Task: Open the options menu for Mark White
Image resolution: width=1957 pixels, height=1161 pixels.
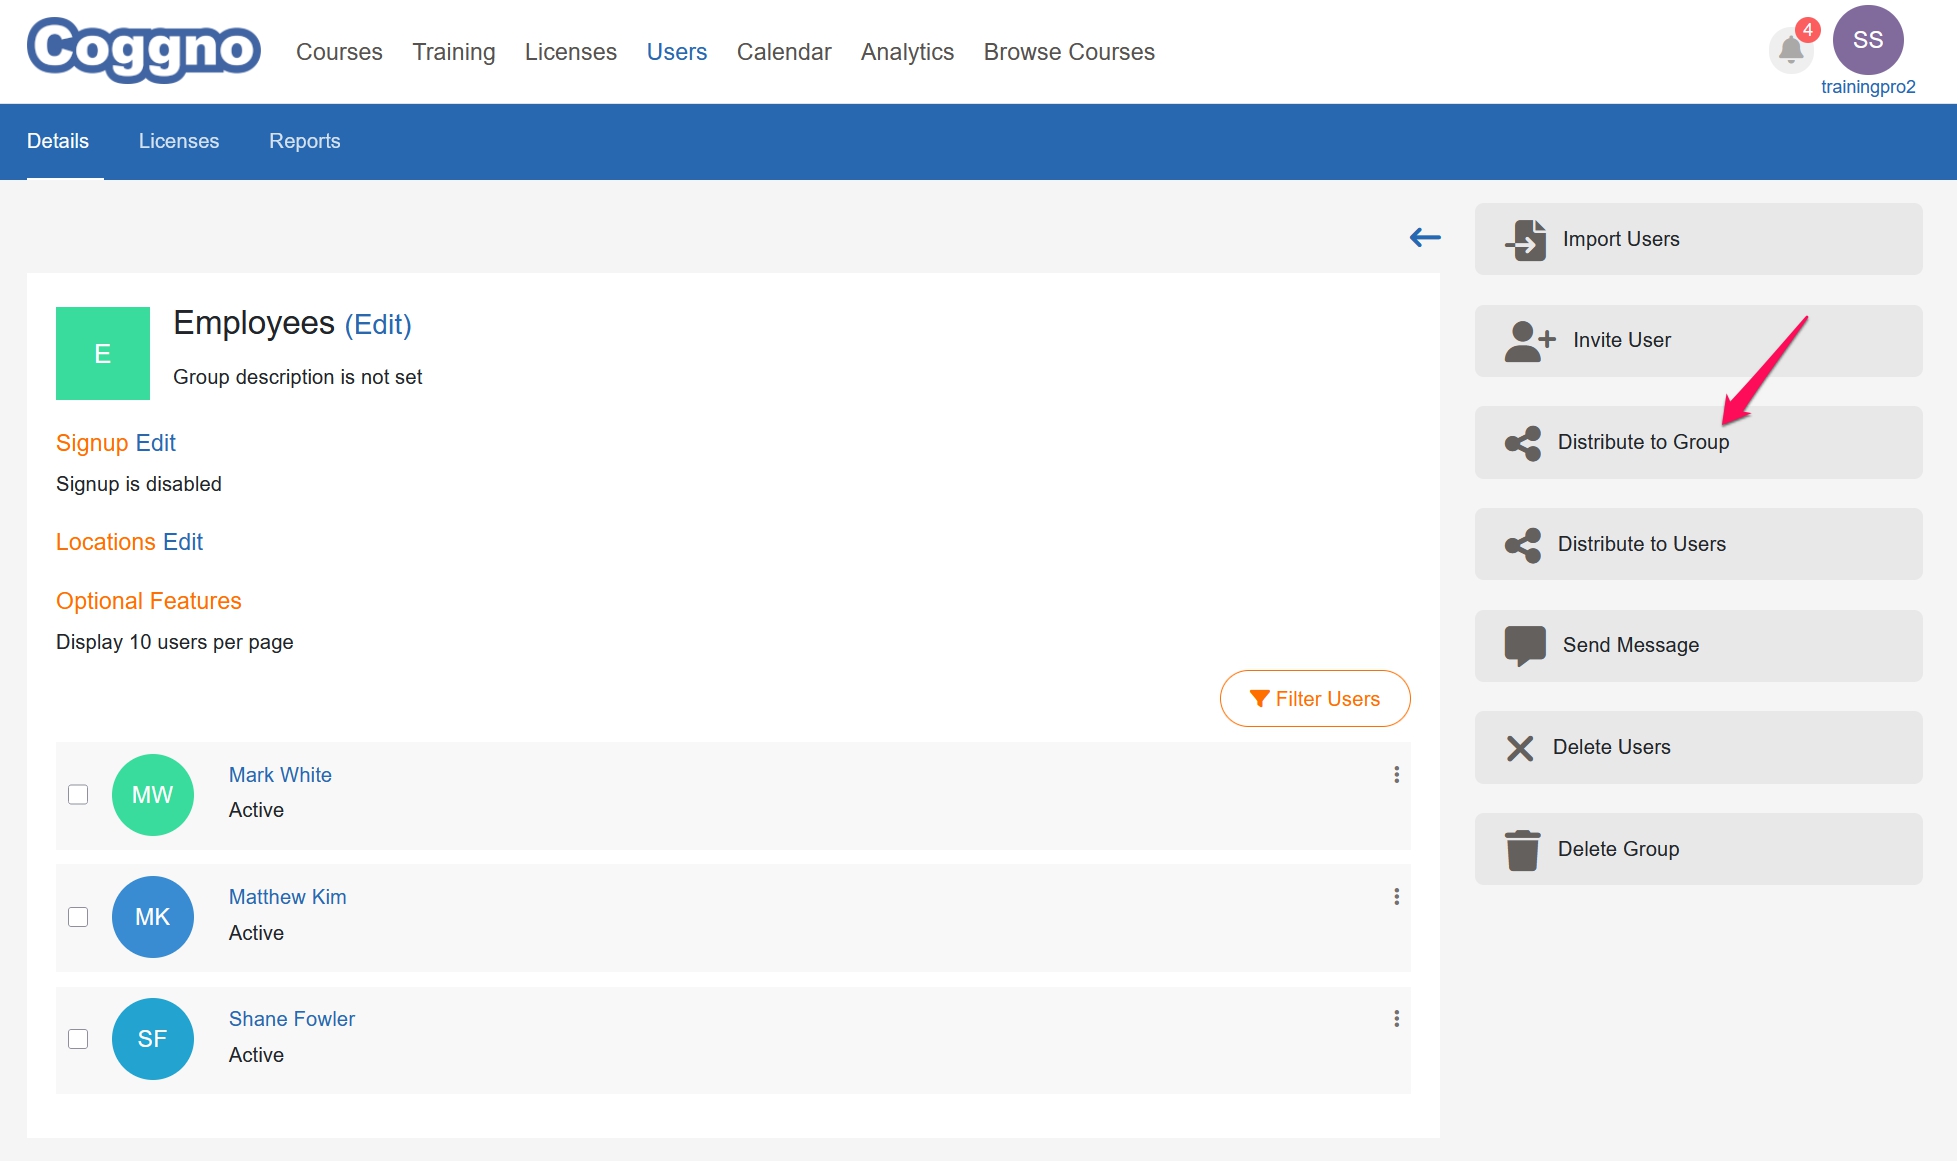Action: pyautogui.click(x=1396, y=775)
